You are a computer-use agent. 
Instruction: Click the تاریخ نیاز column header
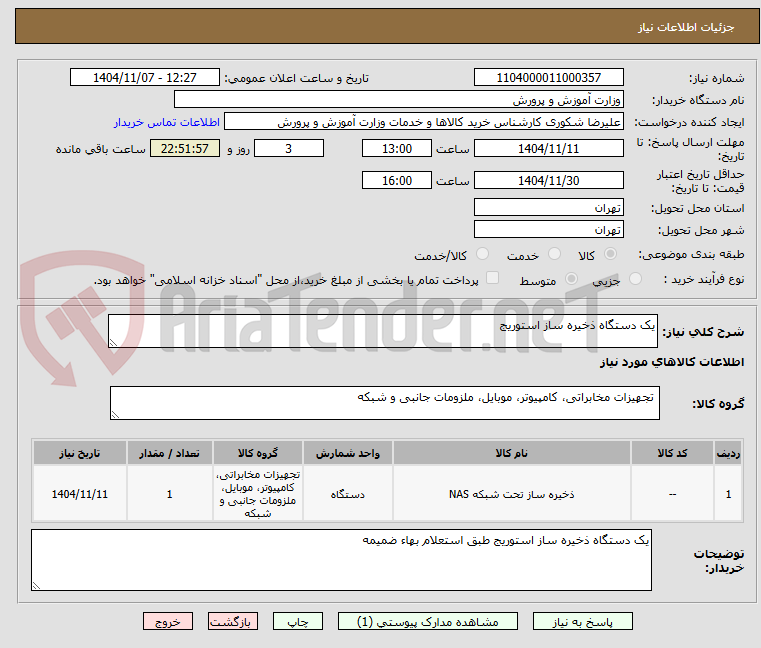[80, 453]
